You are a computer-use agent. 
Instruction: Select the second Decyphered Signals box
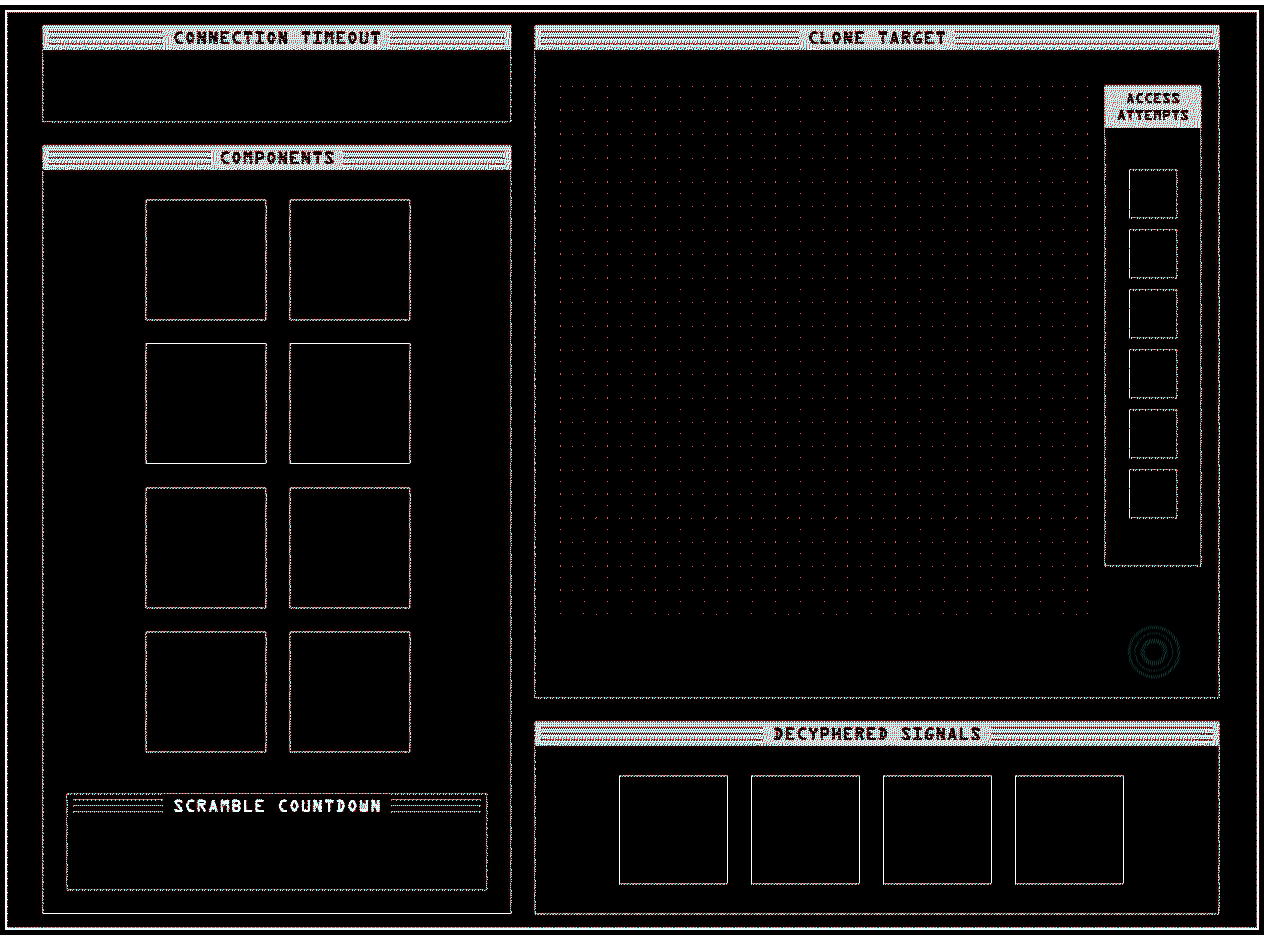(805, 830)
